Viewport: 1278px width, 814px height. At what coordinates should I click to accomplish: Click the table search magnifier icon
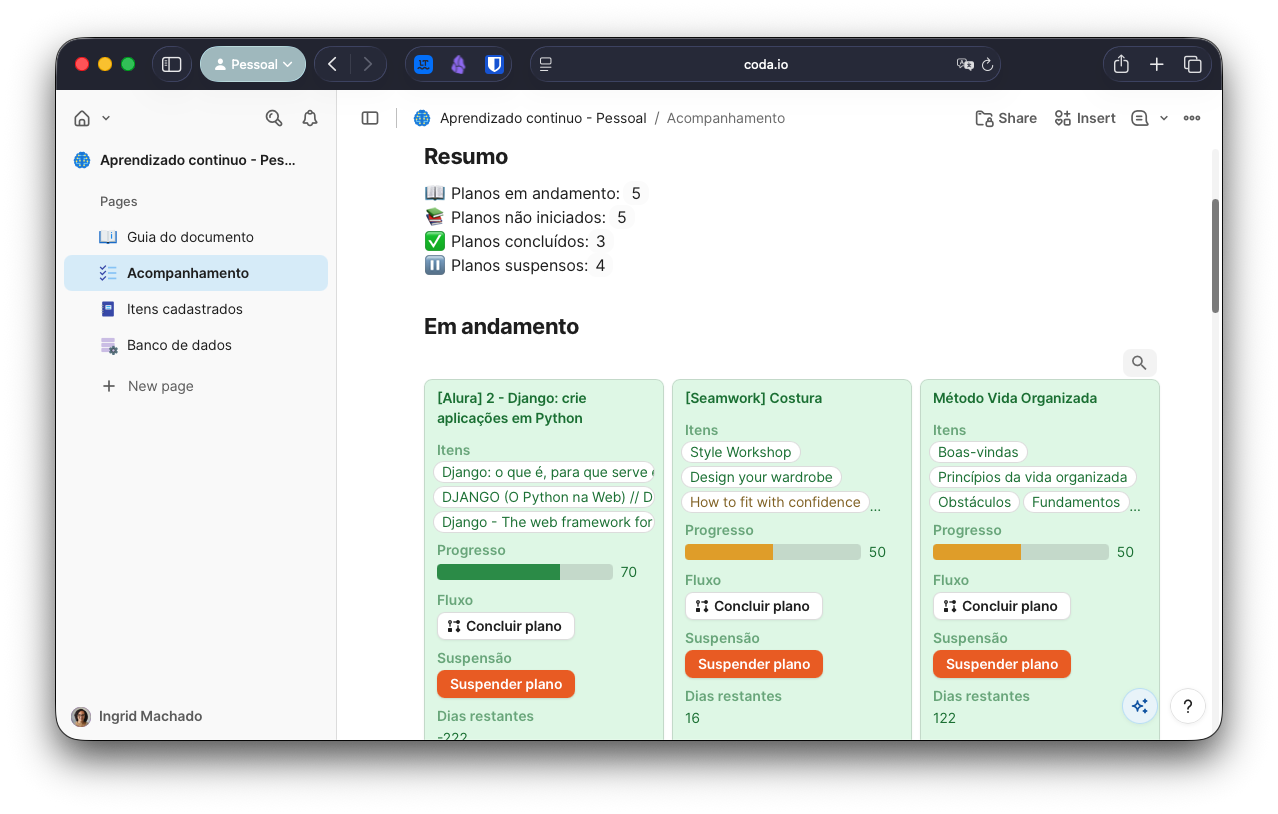pyautogui.click(x=1139, y=362)
